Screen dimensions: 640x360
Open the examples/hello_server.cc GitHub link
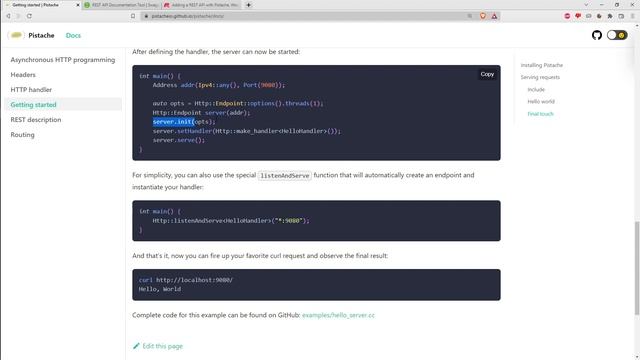coord(338,315)
